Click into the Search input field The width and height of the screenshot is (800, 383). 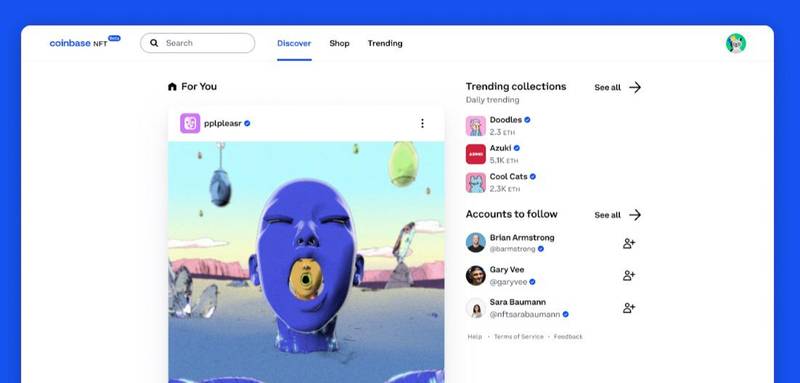197,43
